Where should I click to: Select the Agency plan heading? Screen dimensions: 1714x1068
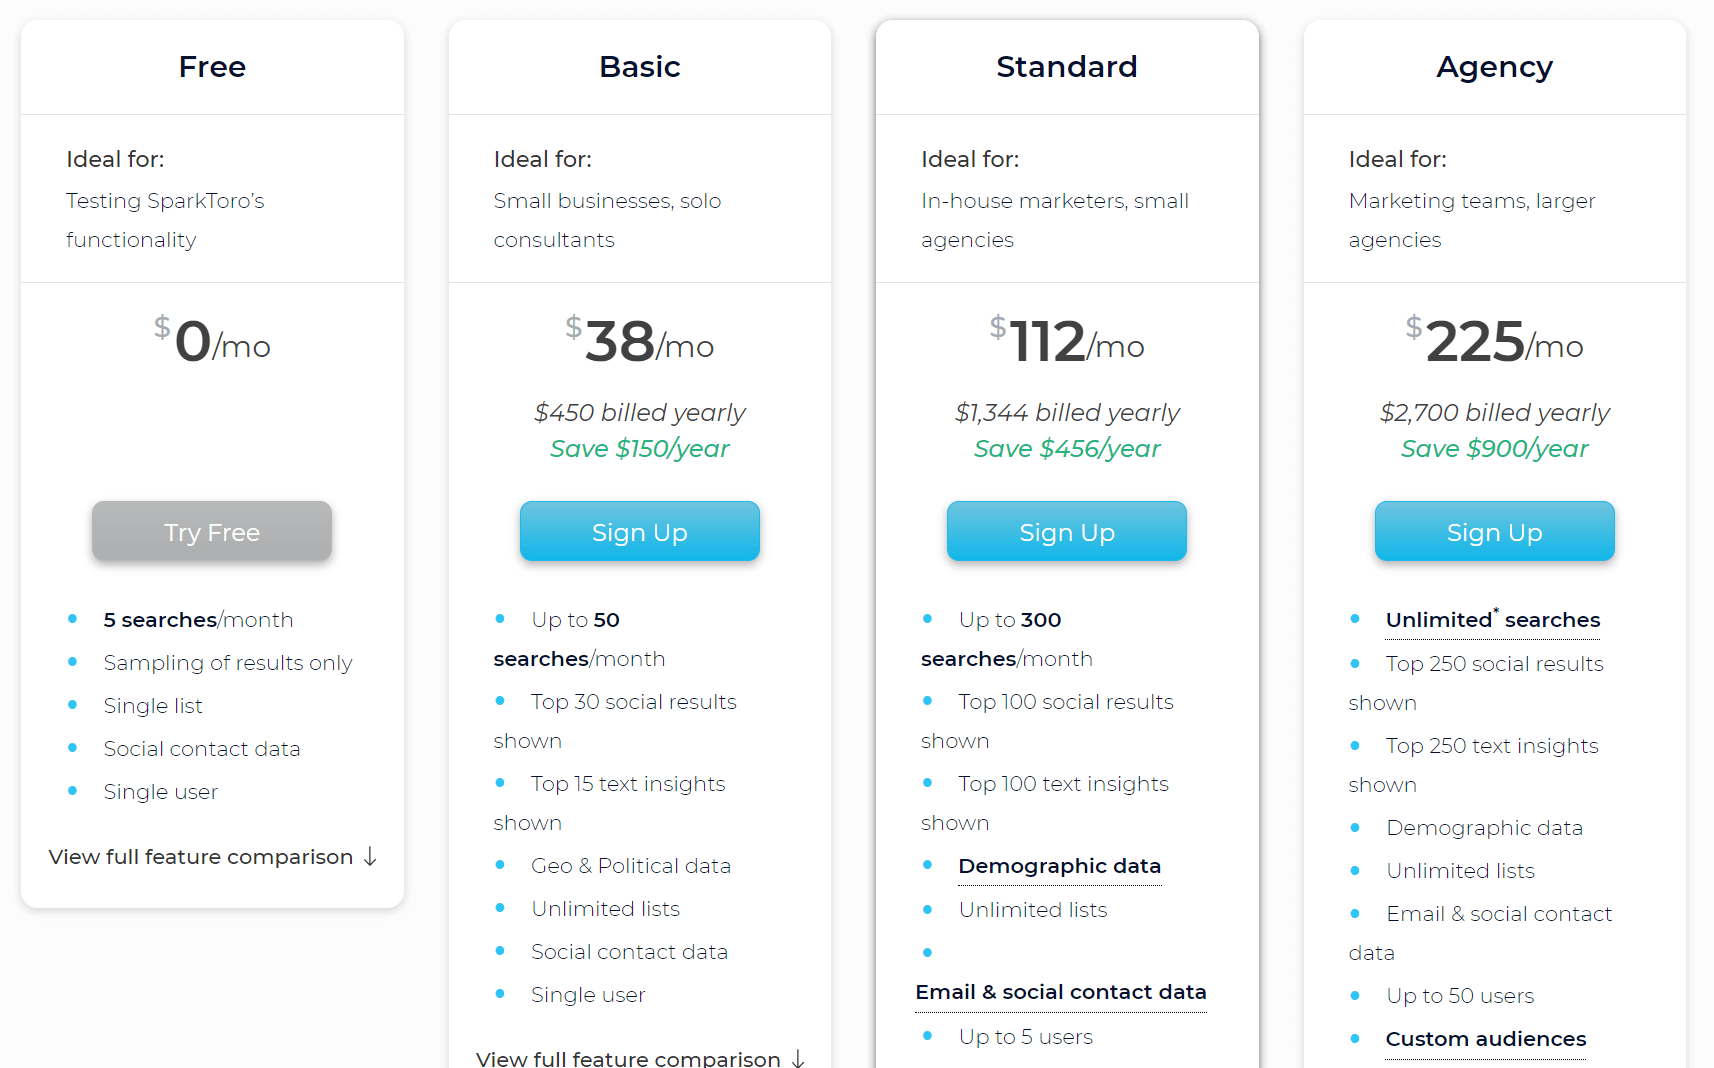click(x=1495, y=67)
